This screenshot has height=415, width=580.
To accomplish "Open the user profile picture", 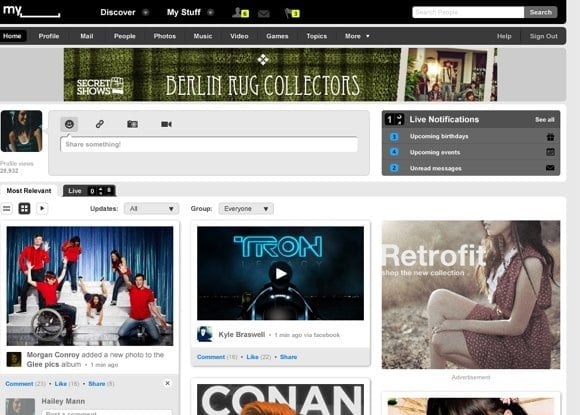I will (21, 131).
